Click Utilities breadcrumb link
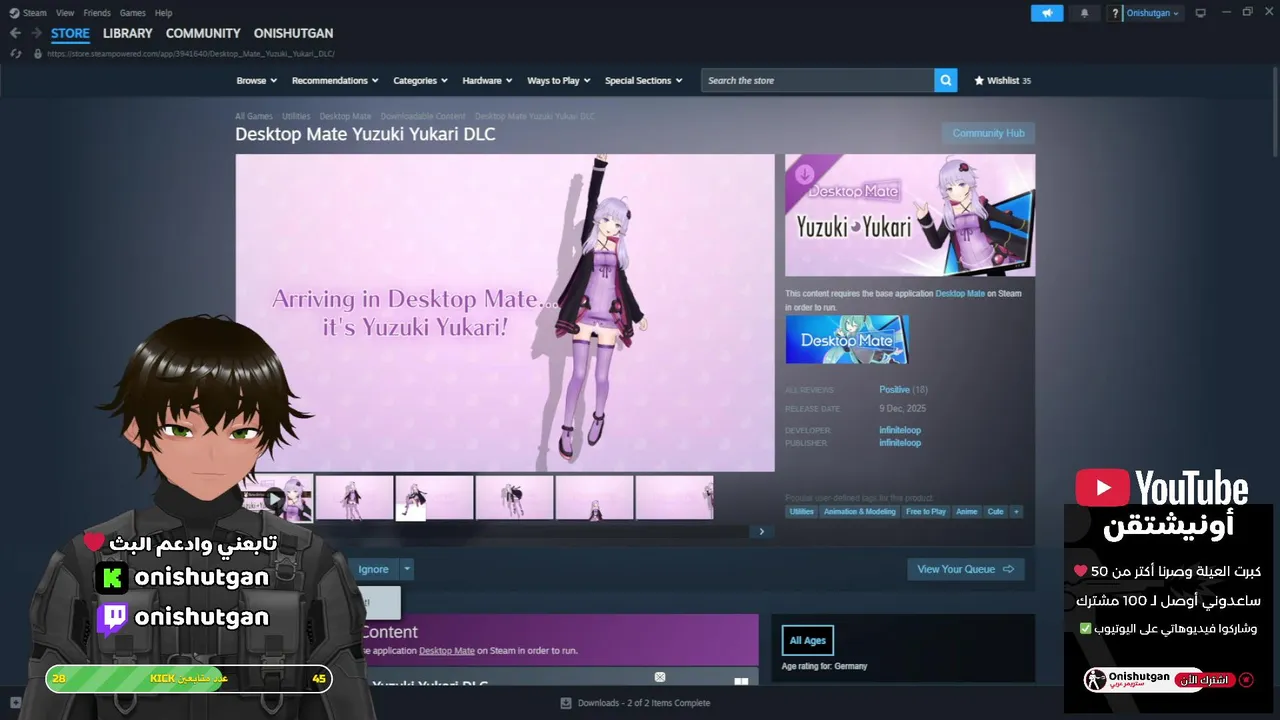Screen dimensions: 1280x720 296,116
